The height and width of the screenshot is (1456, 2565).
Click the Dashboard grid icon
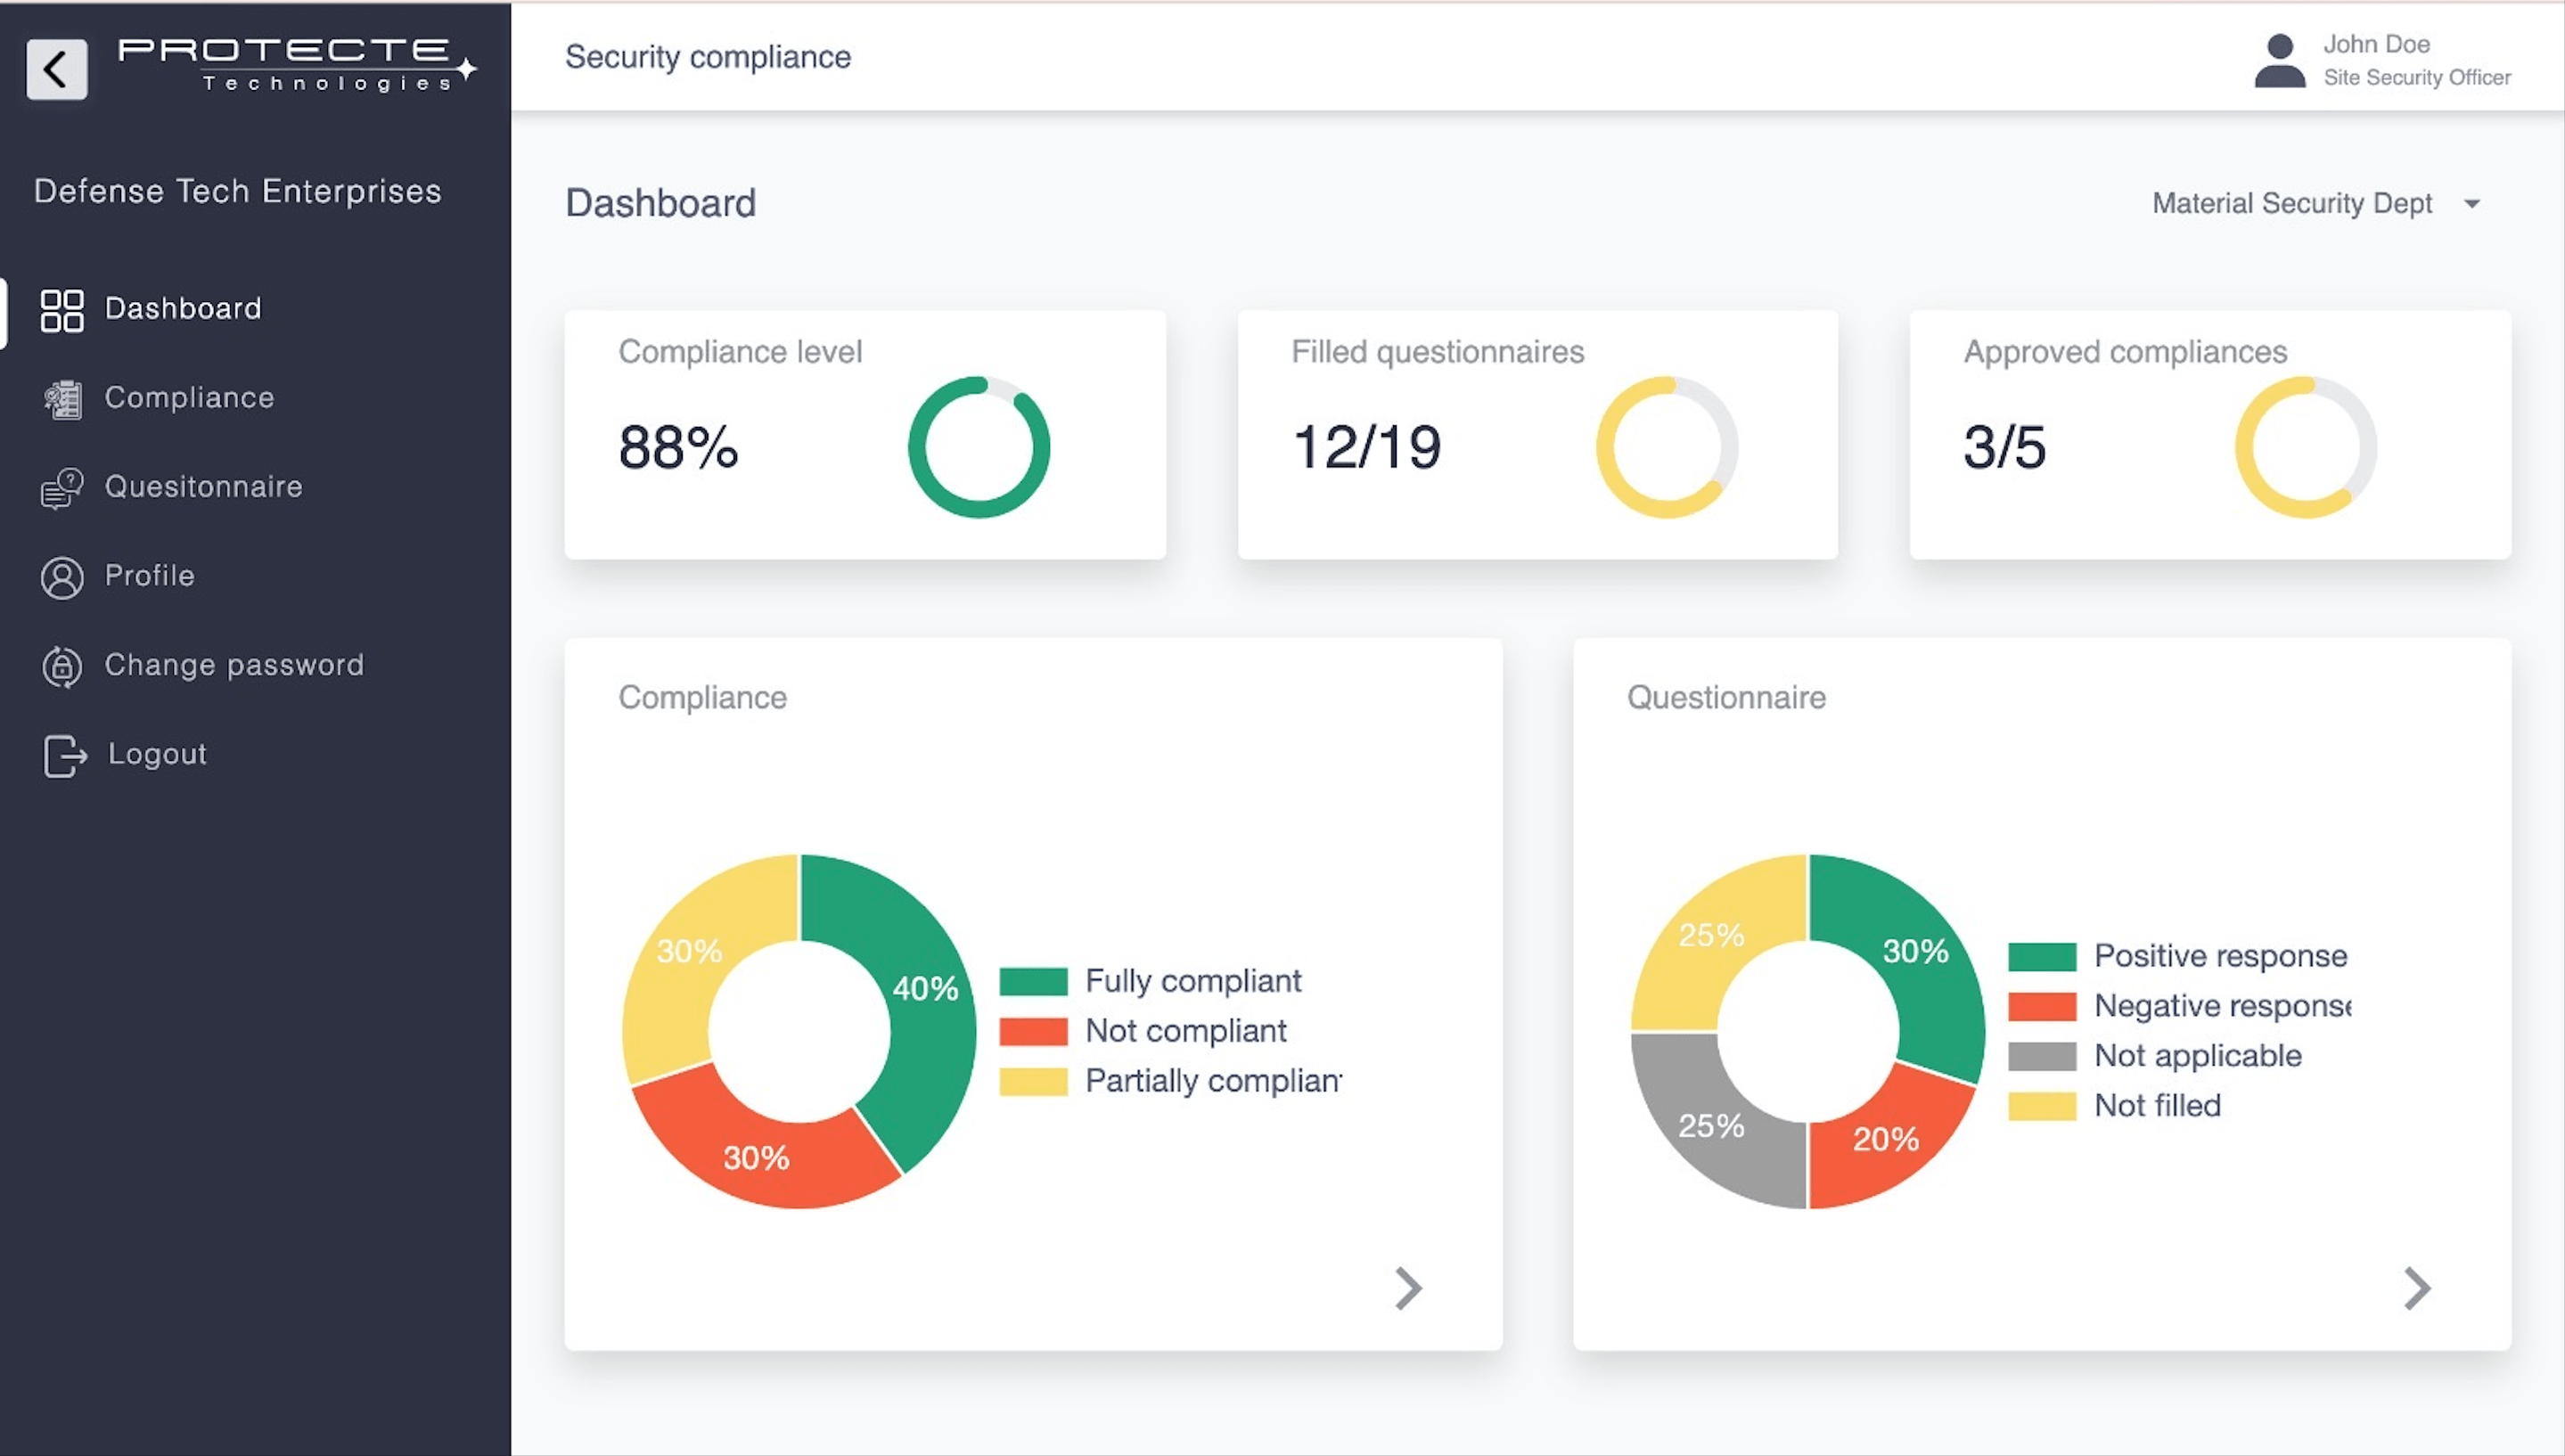(62, 310)
